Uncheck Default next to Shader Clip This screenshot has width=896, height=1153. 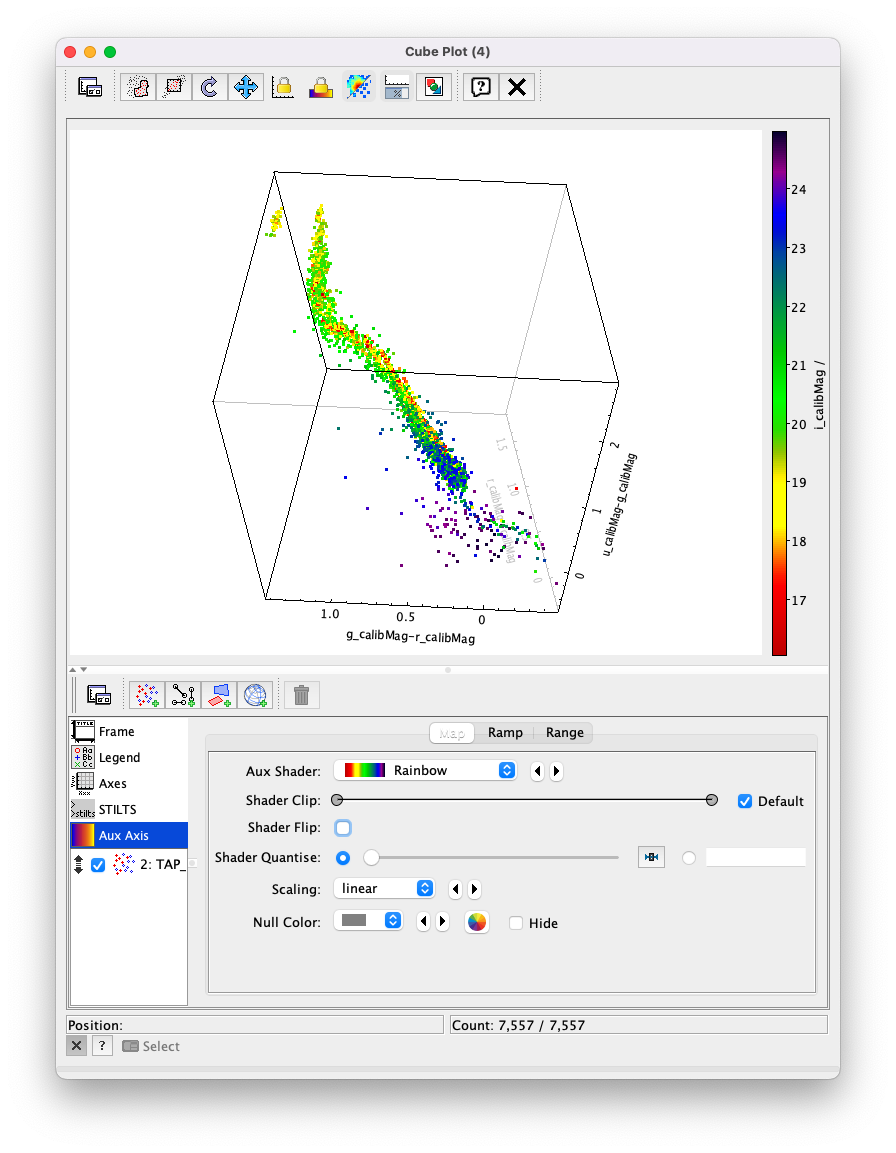pyautogui.click(x=745, y=800)
